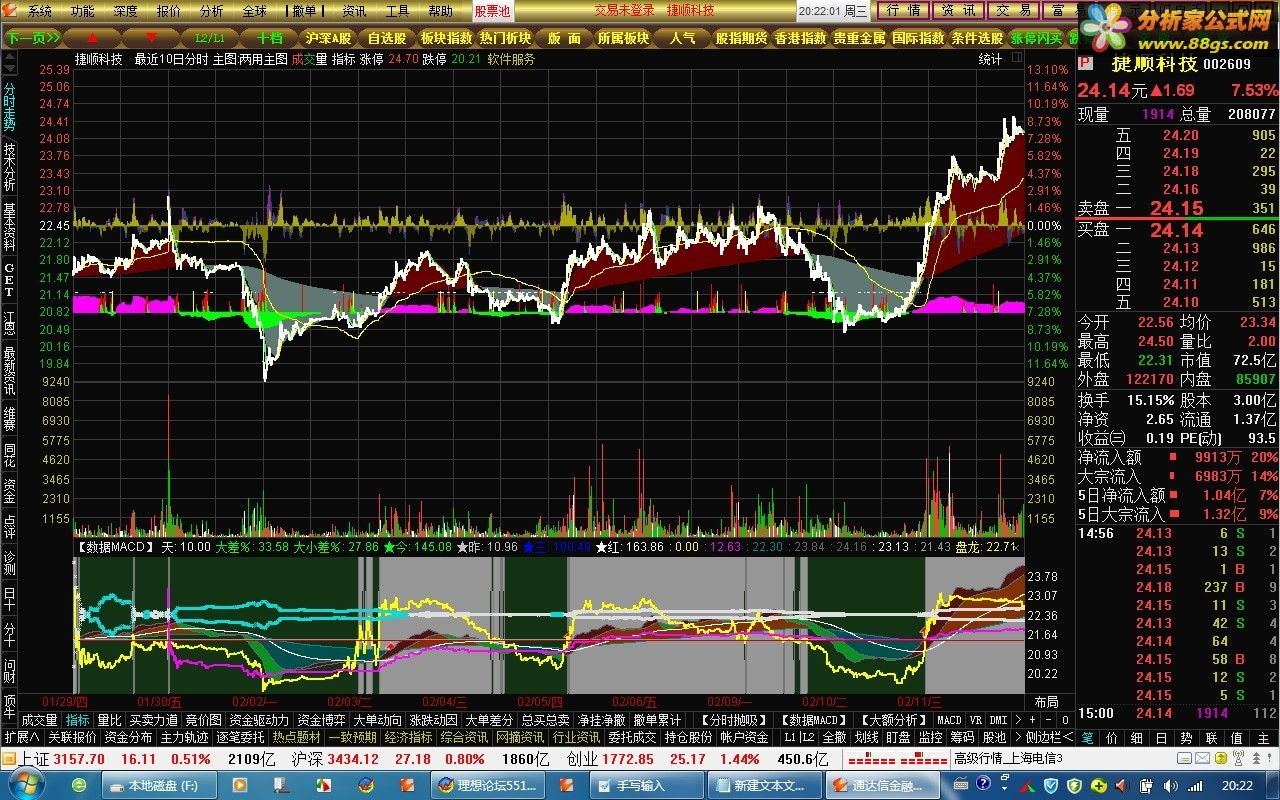The width and height of the screenshot is (1280, 800).
Task: Select the 成交量 indicator tab
Action: click(40, 719)
